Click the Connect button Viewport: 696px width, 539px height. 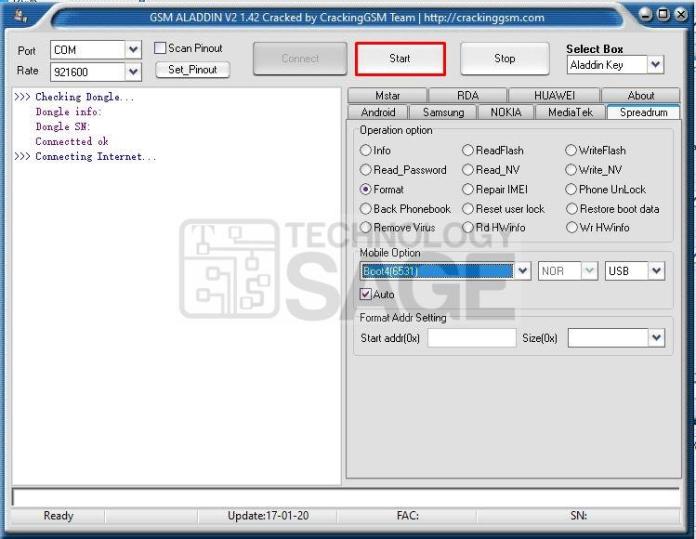click(x=300, y=59)
